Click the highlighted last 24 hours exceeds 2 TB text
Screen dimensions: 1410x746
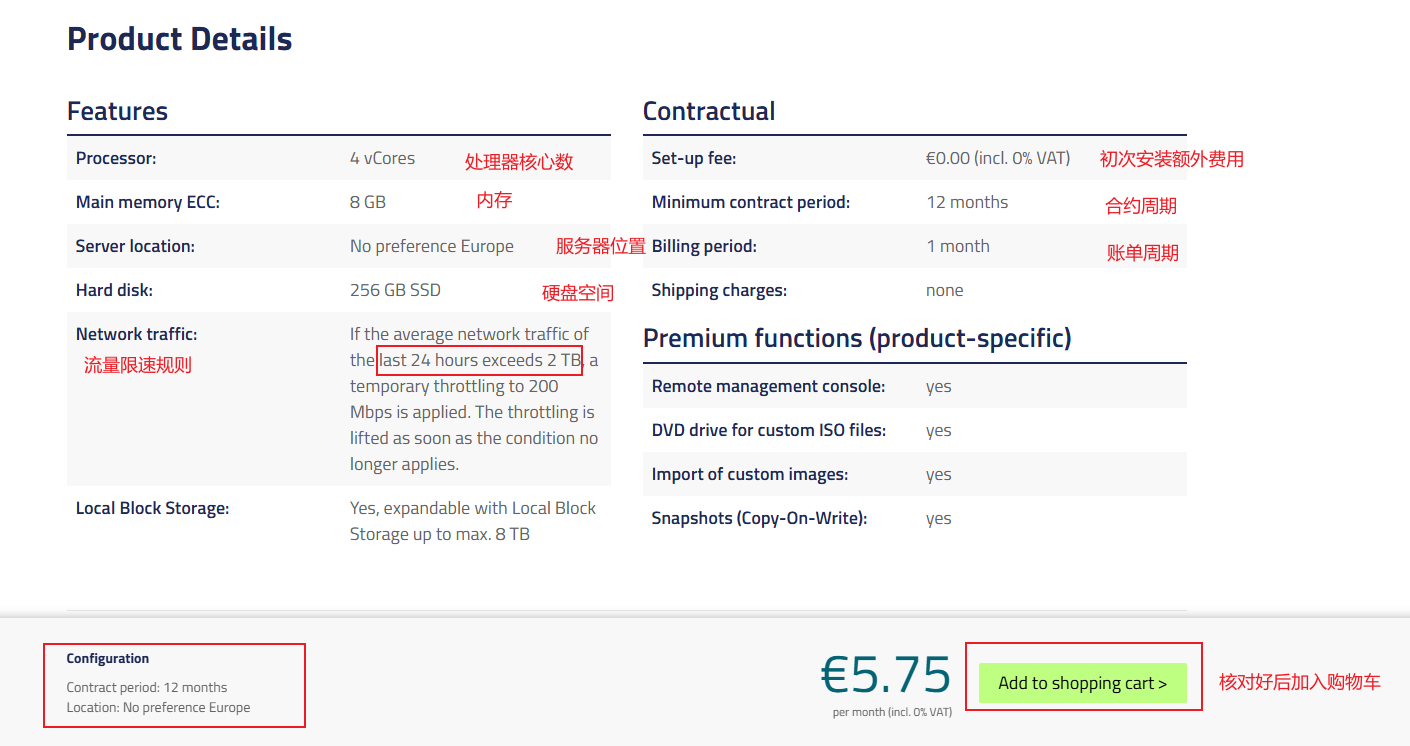click(480, 360)
